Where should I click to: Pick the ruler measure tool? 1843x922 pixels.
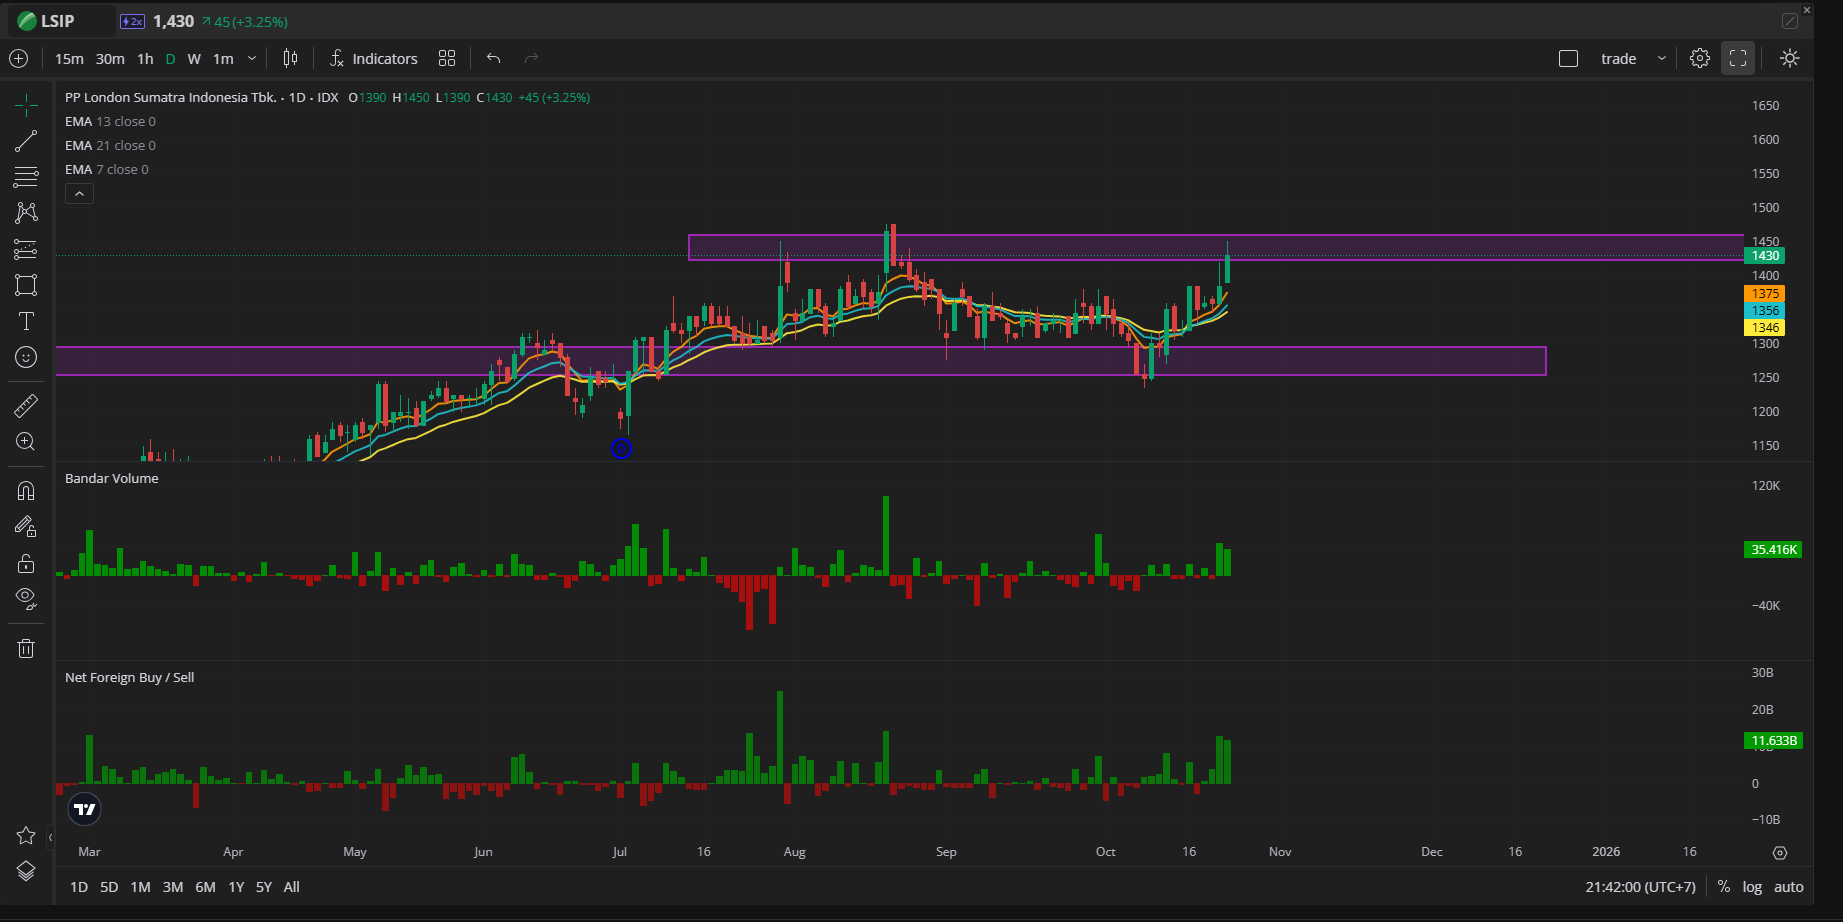click(26, 405)
